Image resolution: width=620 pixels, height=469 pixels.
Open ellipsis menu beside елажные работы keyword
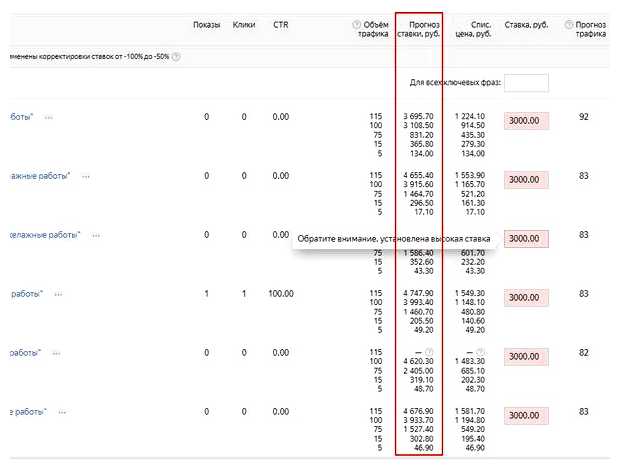pos(96,235)
